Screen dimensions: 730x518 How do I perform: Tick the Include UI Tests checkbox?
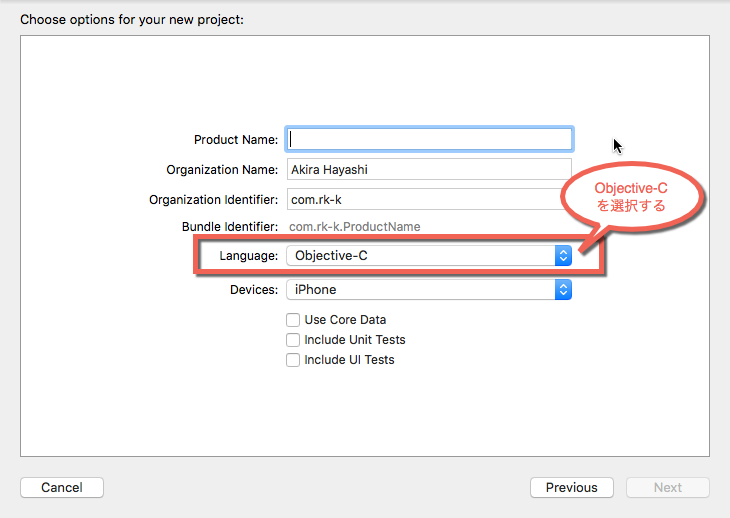[293, 360]
